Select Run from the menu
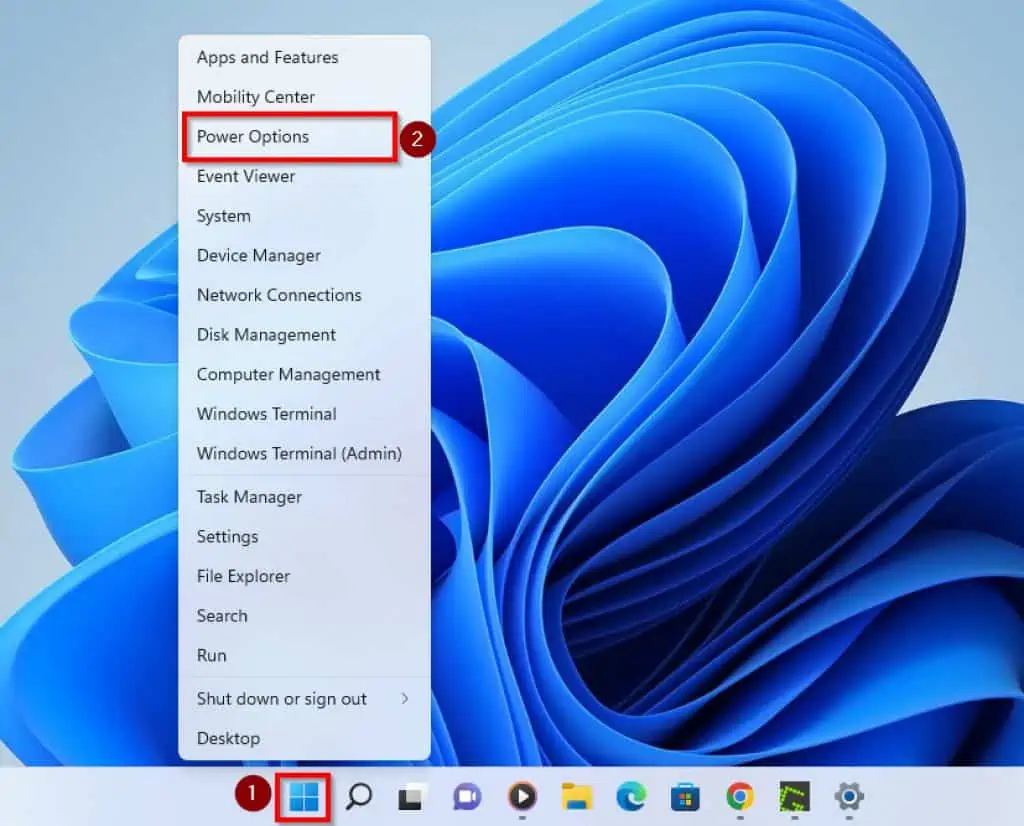 click(x=211, y=655)
